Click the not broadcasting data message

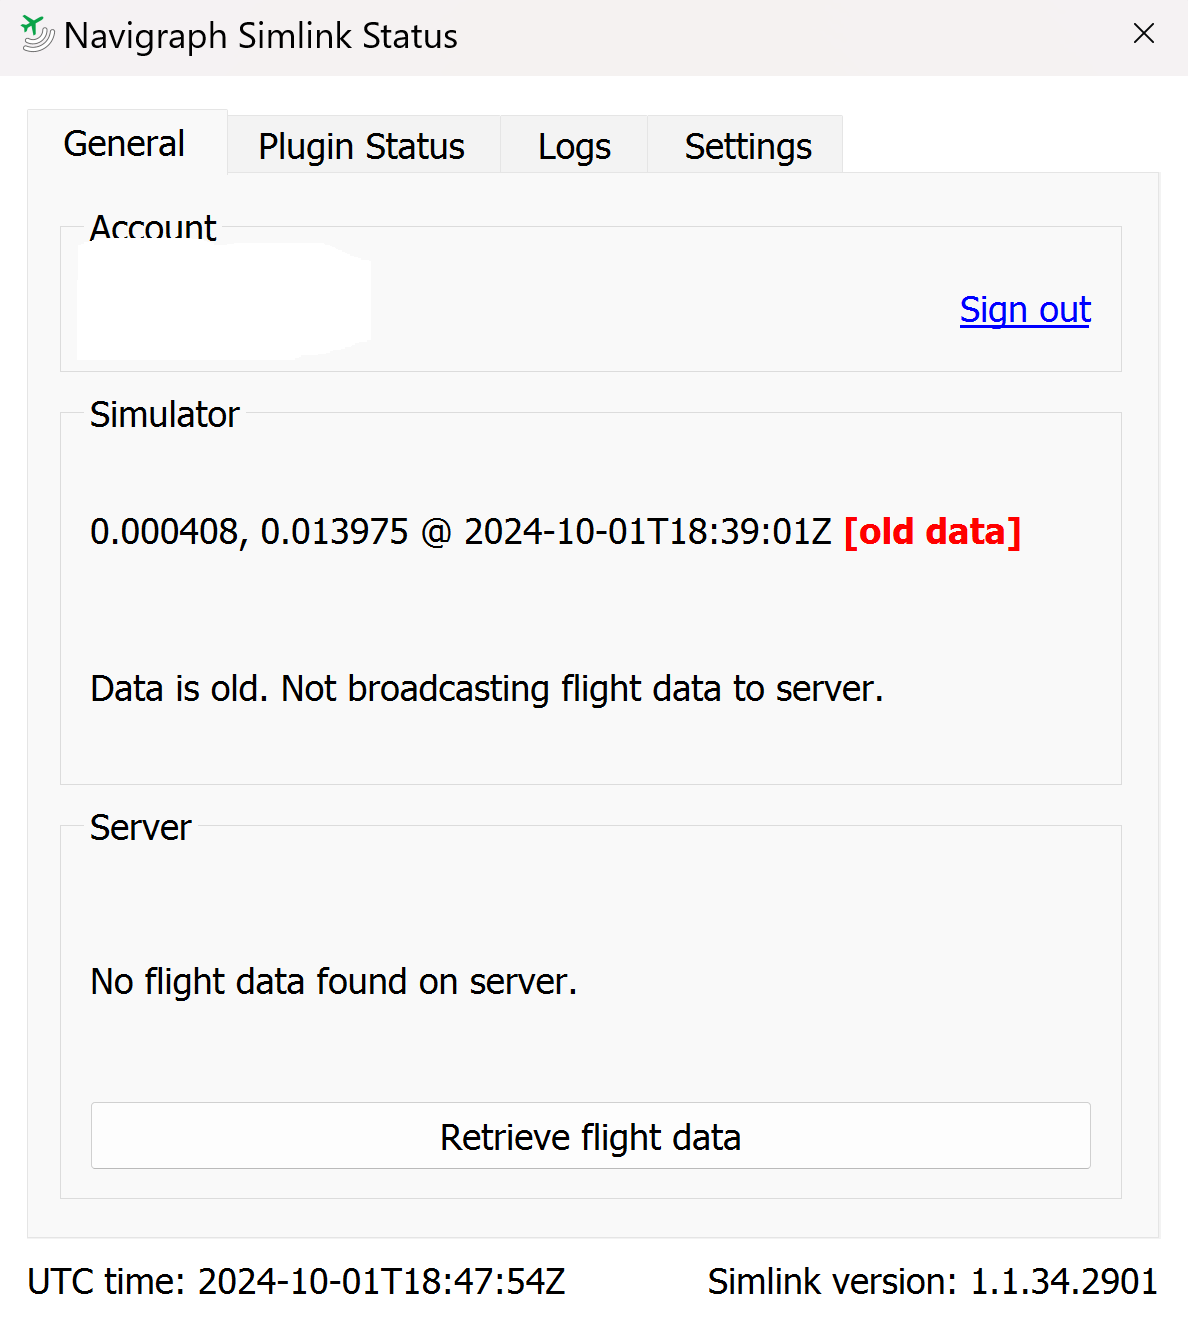[x=486, y=688]
